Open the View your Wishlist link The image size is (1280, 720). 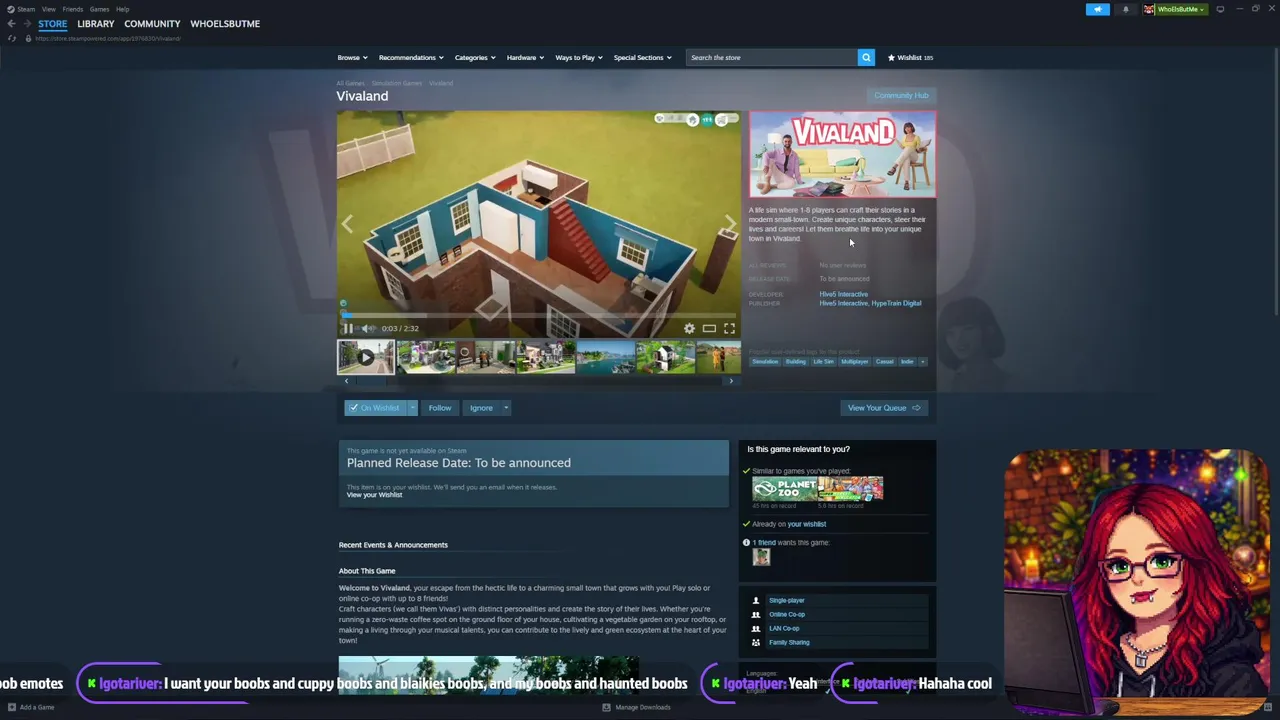coord(374,495)
